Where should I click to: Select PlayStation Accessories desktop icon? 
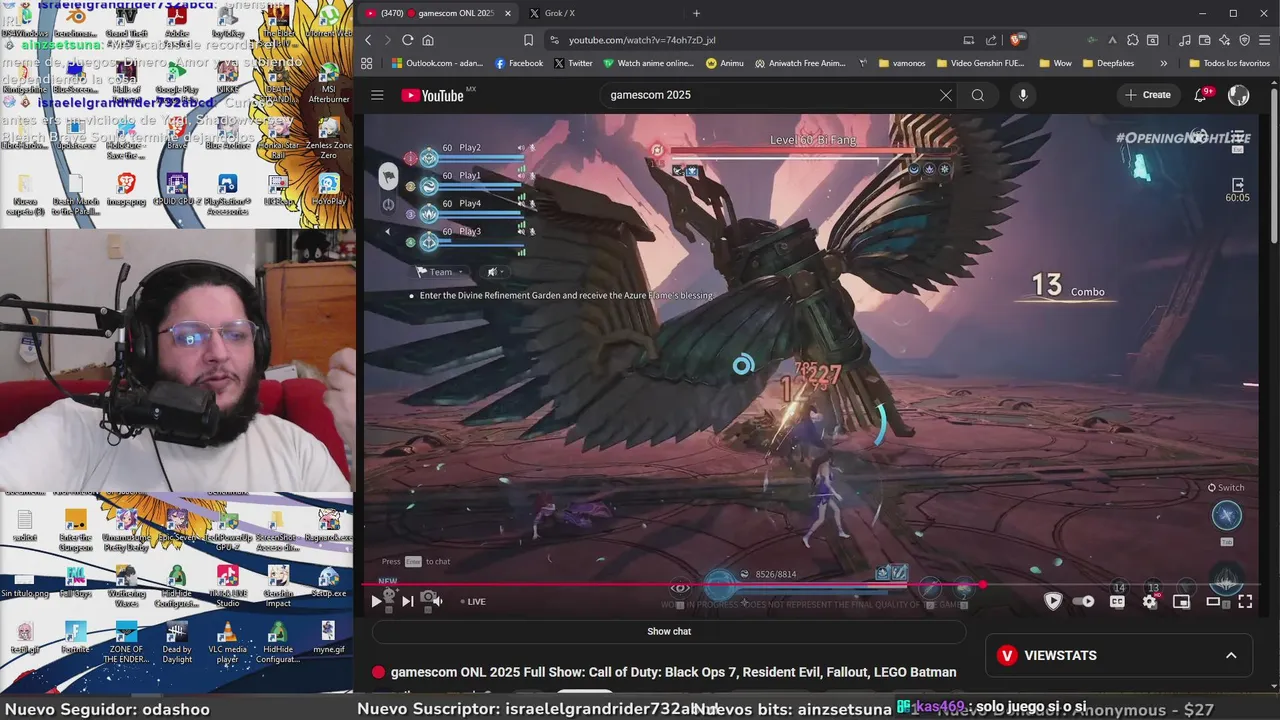[227, 195]
